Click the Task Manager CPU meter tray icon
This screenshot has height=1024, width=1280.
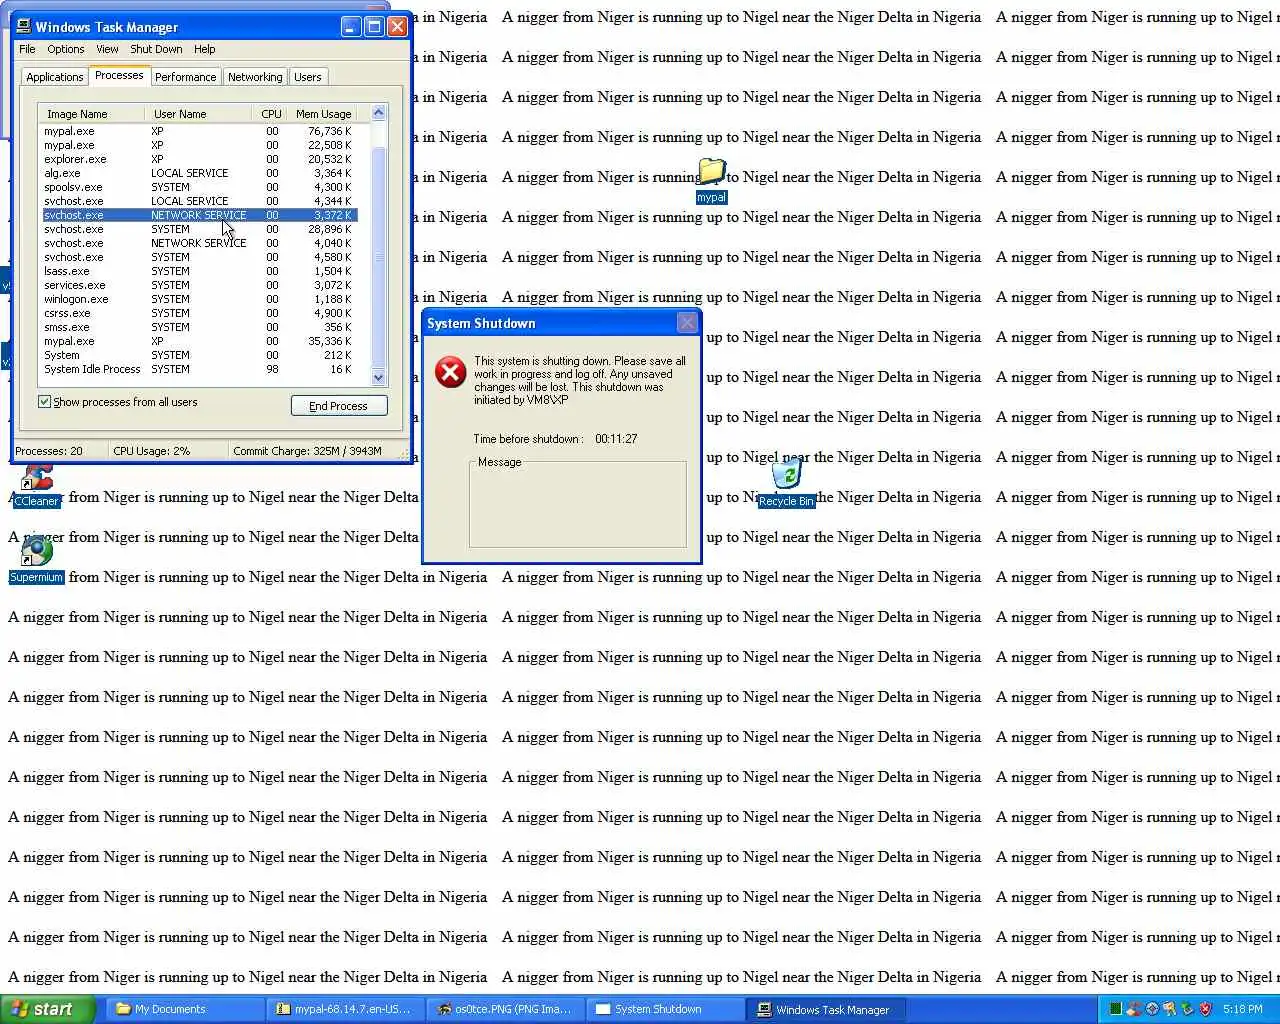pyautogui.click(x=1116, y=1009)
